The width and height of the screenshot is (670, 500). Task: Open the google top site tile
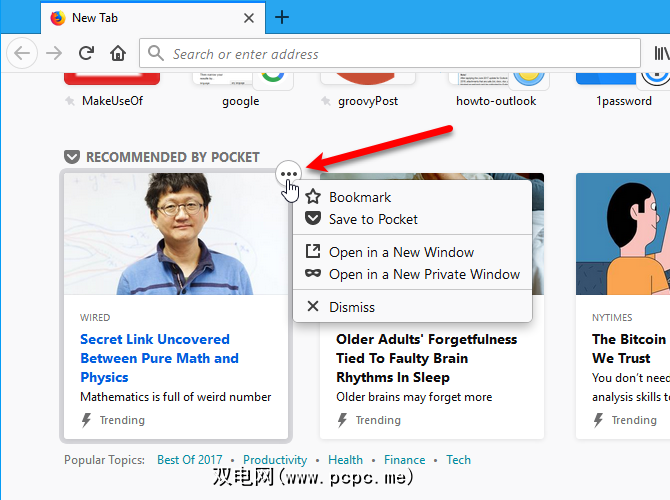tap(241, 88)
